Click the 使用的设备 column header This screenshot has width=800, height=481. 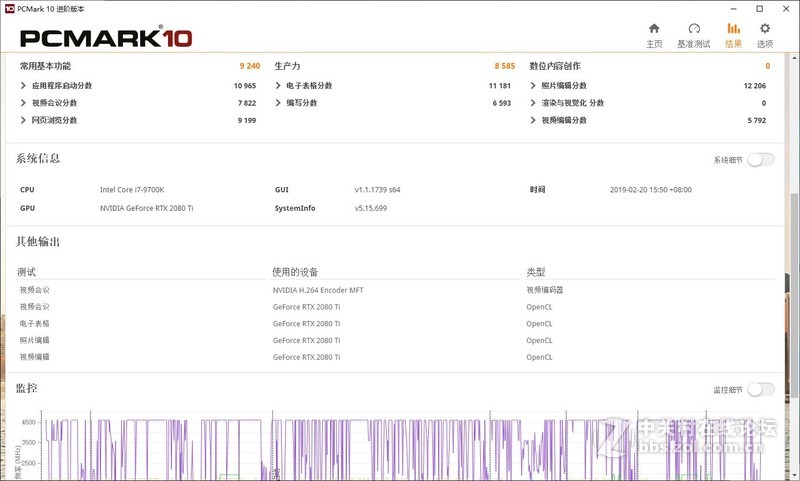(295, 272)
